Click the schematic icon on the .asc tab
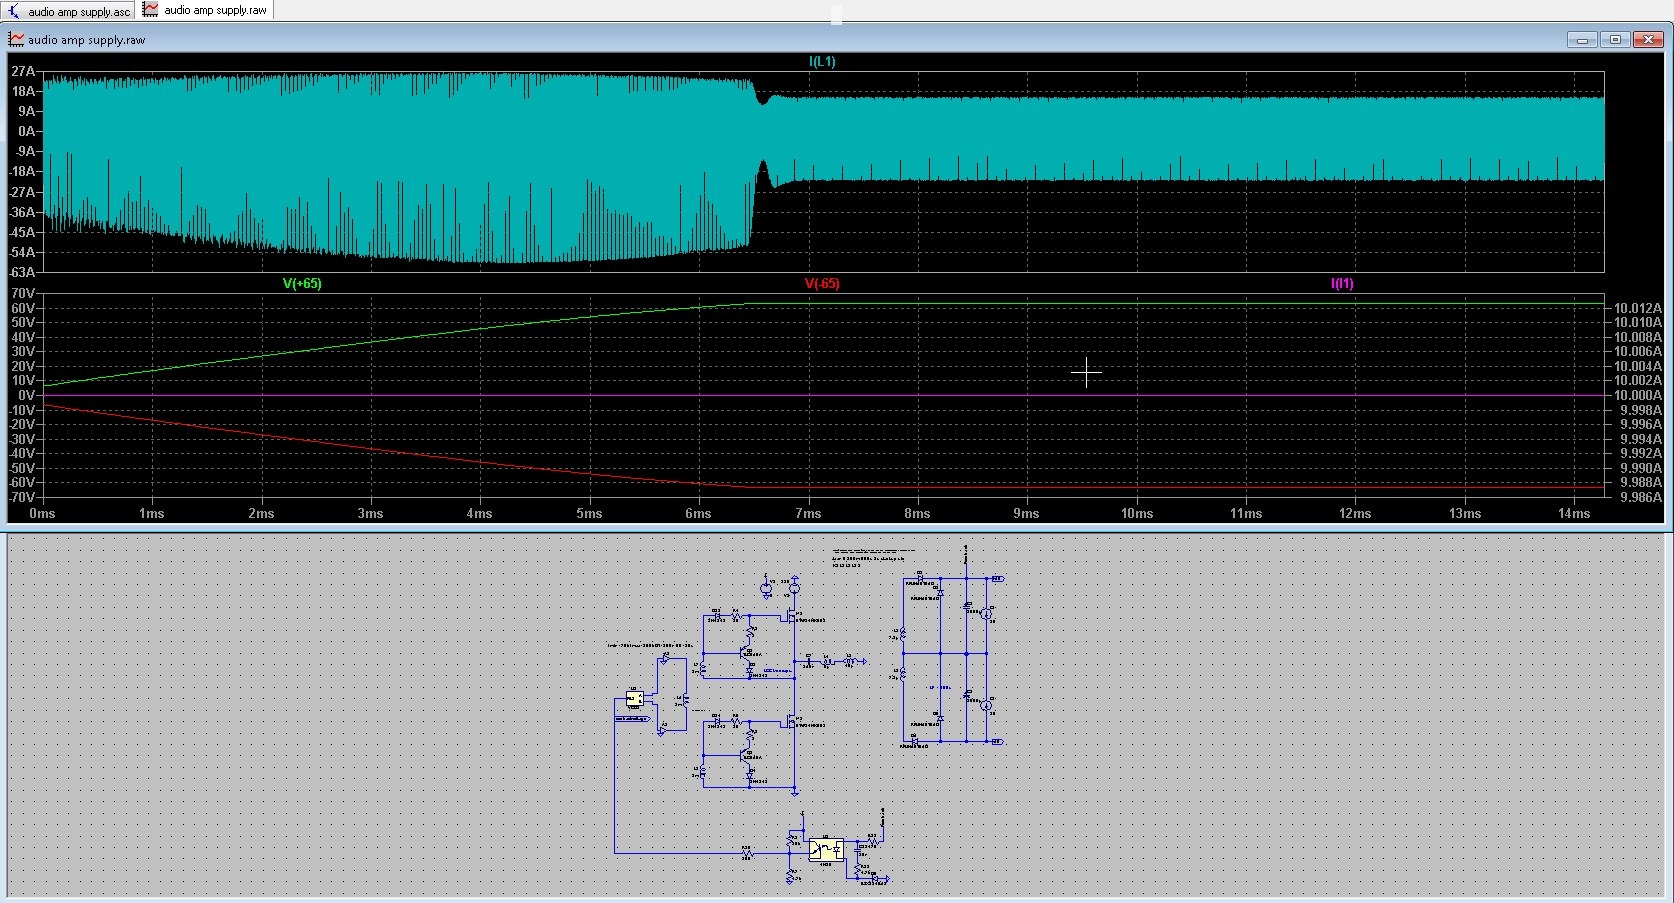 click(14, 11)
